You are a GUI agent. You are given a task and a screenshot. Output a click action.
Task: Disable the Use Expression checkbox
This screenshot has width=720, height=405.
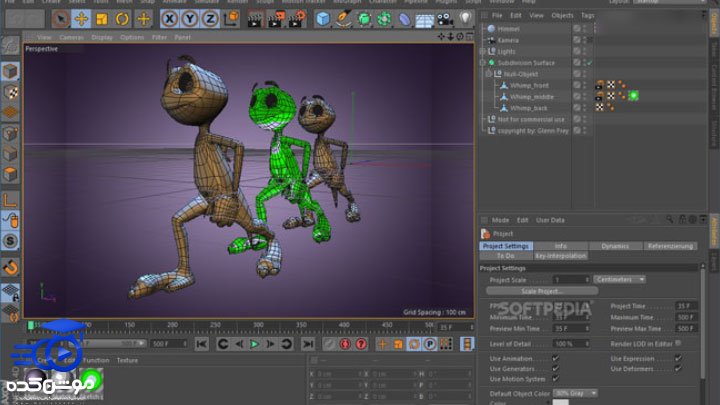coord(677,357)
